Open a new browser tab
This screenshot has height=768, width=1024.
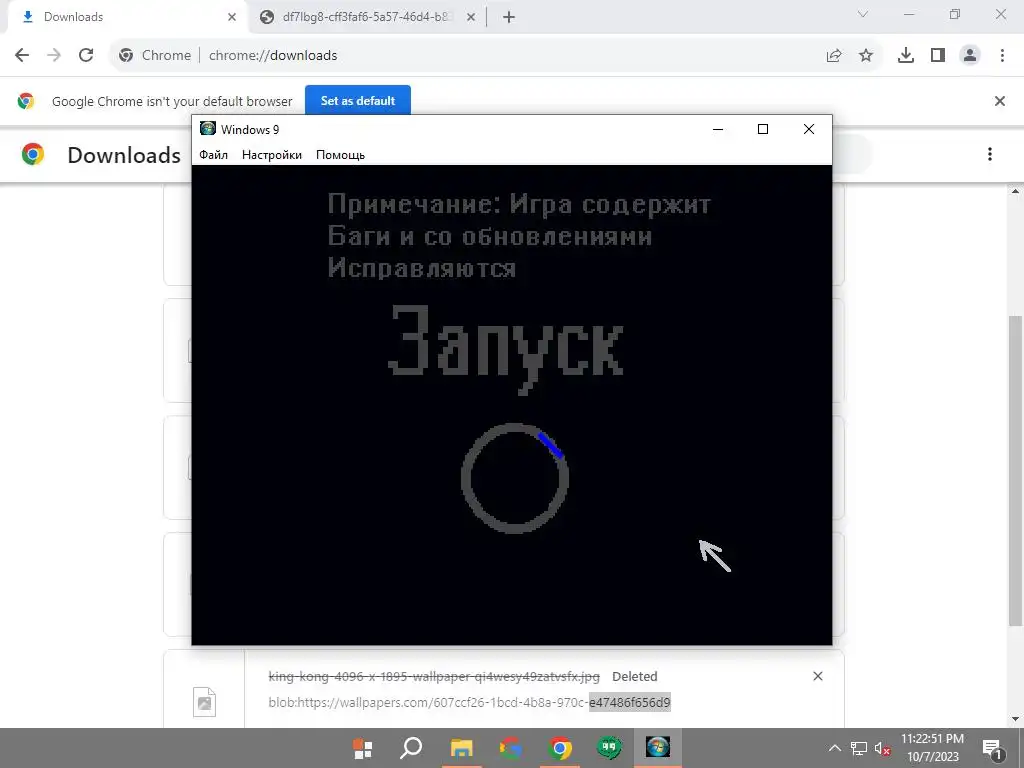[509, 17]
